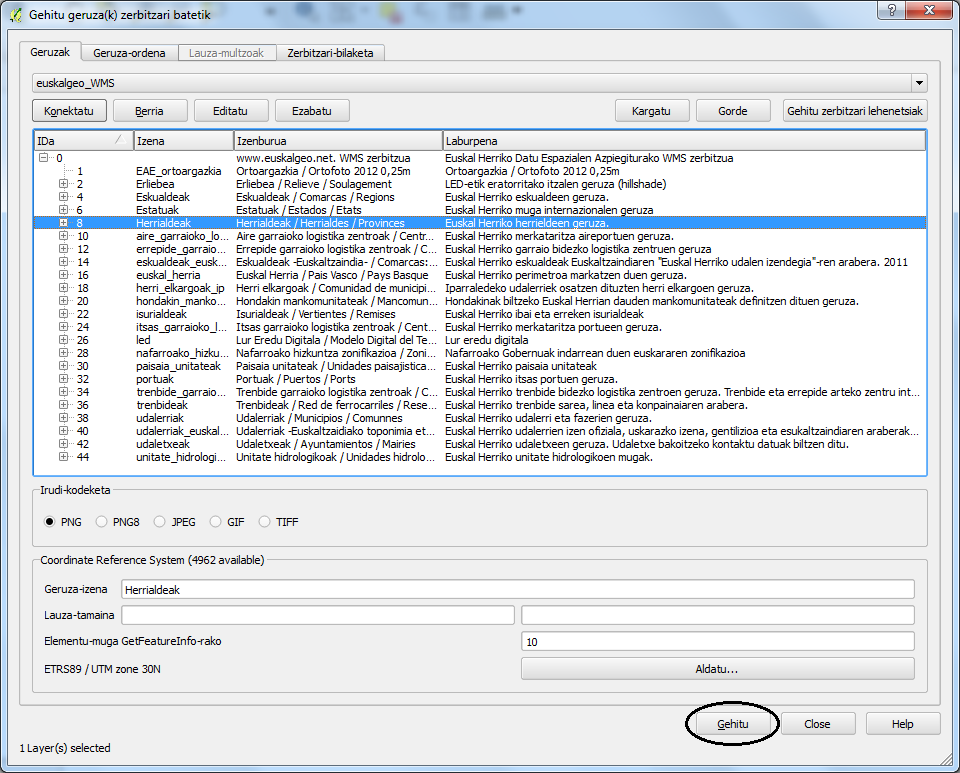Viewport: 960px width, 773px height.
Task: Click the Konektatu button
Action: point(69,110)
